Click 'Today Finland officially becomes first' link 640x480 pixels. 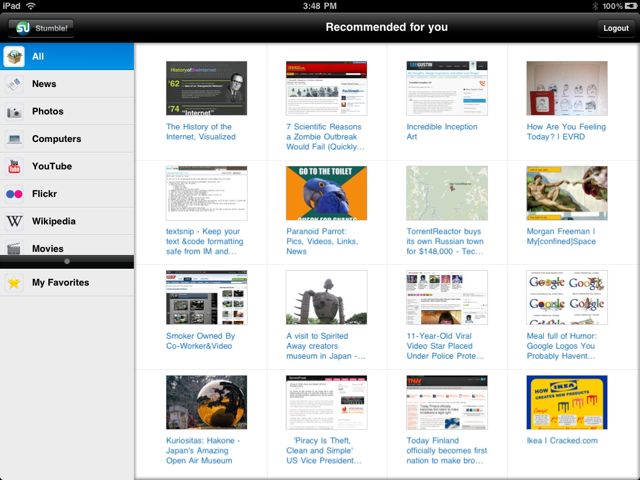point(447,451)
